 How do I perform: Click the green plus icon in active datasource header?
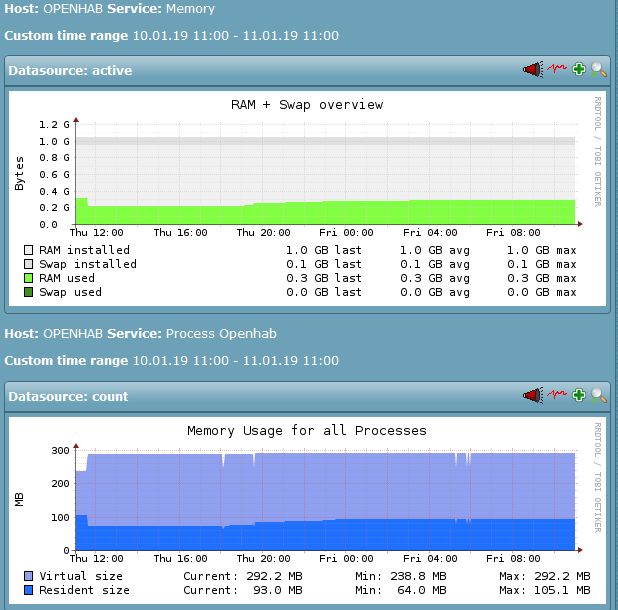point(579,70)
